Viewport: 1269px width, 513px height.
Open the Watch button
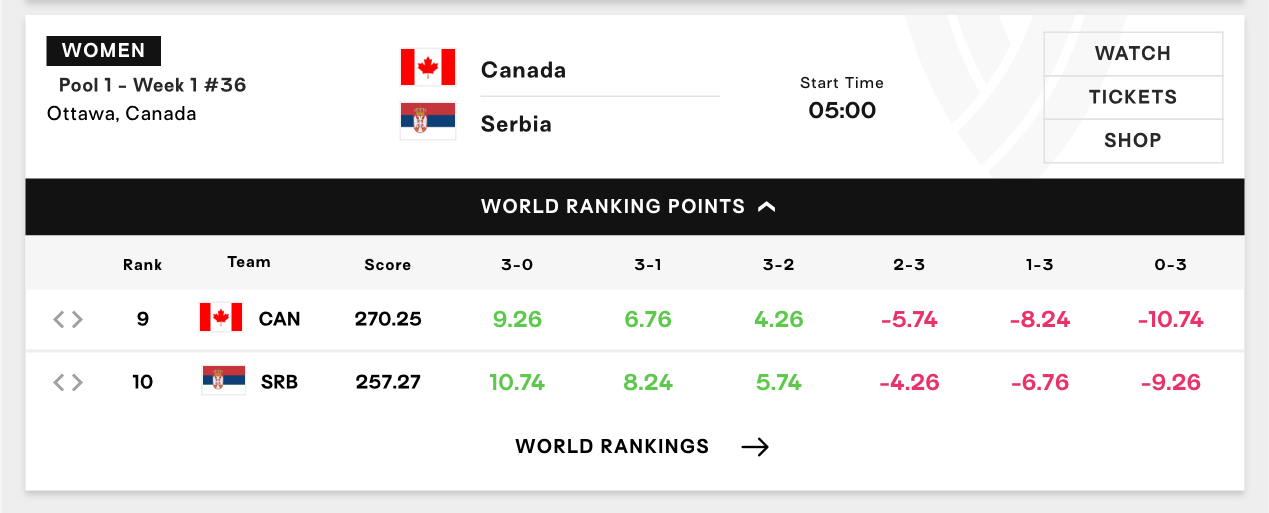1133,54
